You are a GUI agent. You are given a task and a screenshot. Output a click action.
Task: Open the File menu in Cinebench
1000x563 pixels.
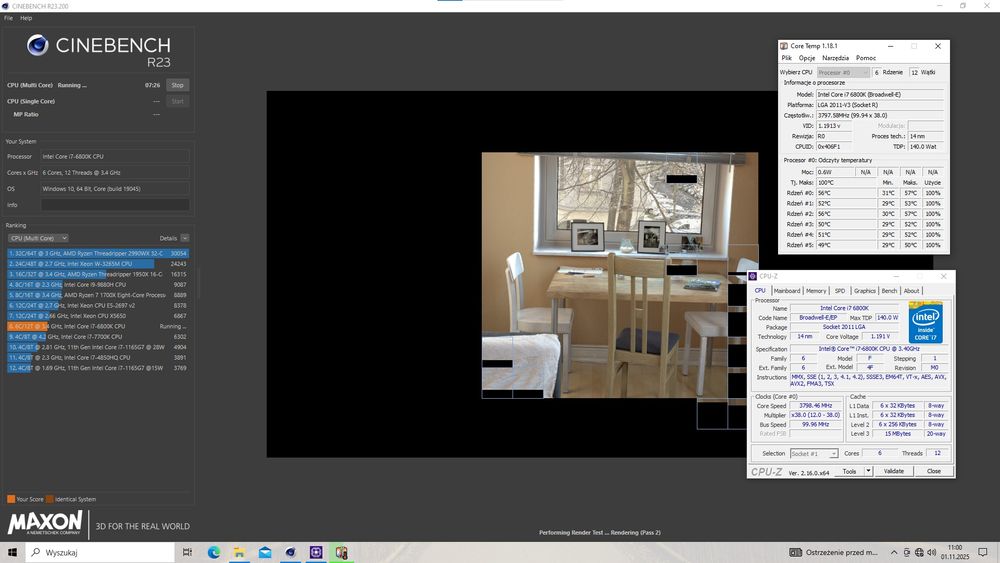pyautogui.click(x=8, y=18)
